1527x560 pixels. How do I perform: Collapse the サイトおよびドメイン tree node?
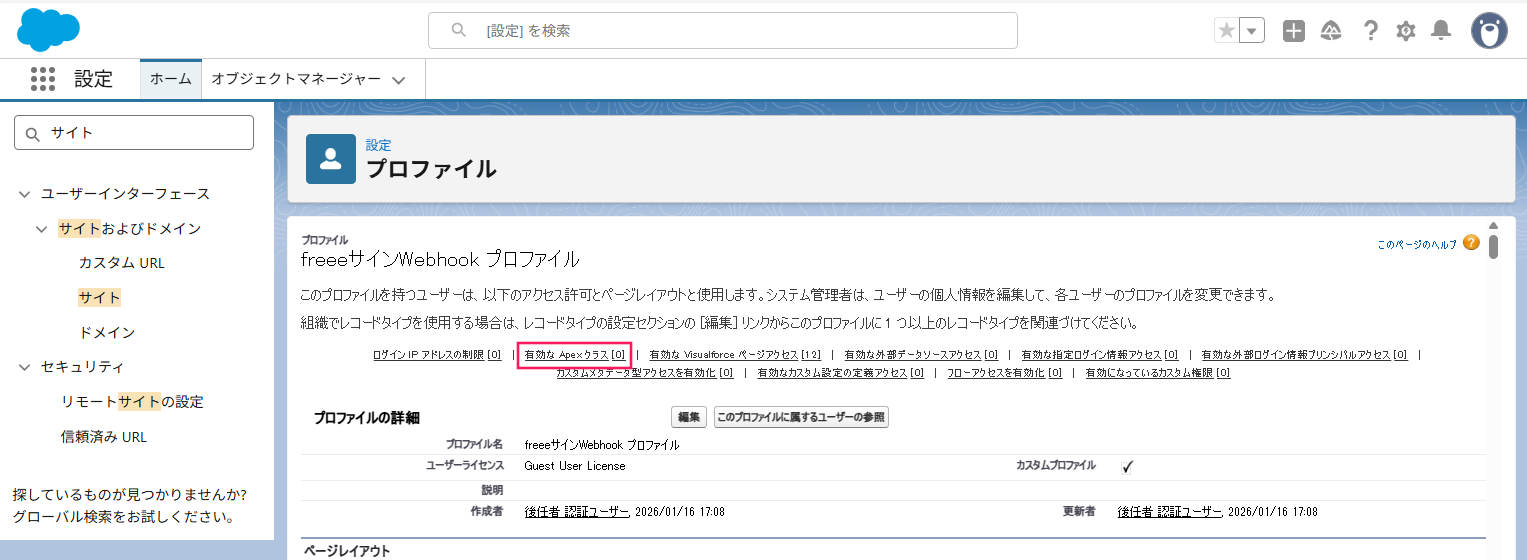(42, 229)
